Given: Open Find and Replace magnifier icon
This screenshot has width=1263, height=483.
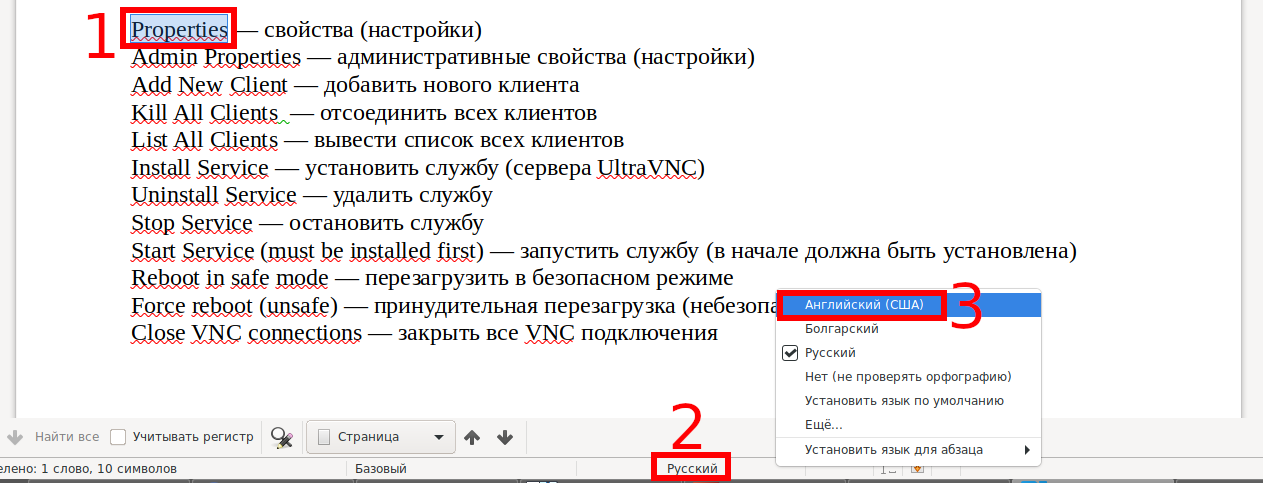Looking at the screenshot, I should (282, 437).
